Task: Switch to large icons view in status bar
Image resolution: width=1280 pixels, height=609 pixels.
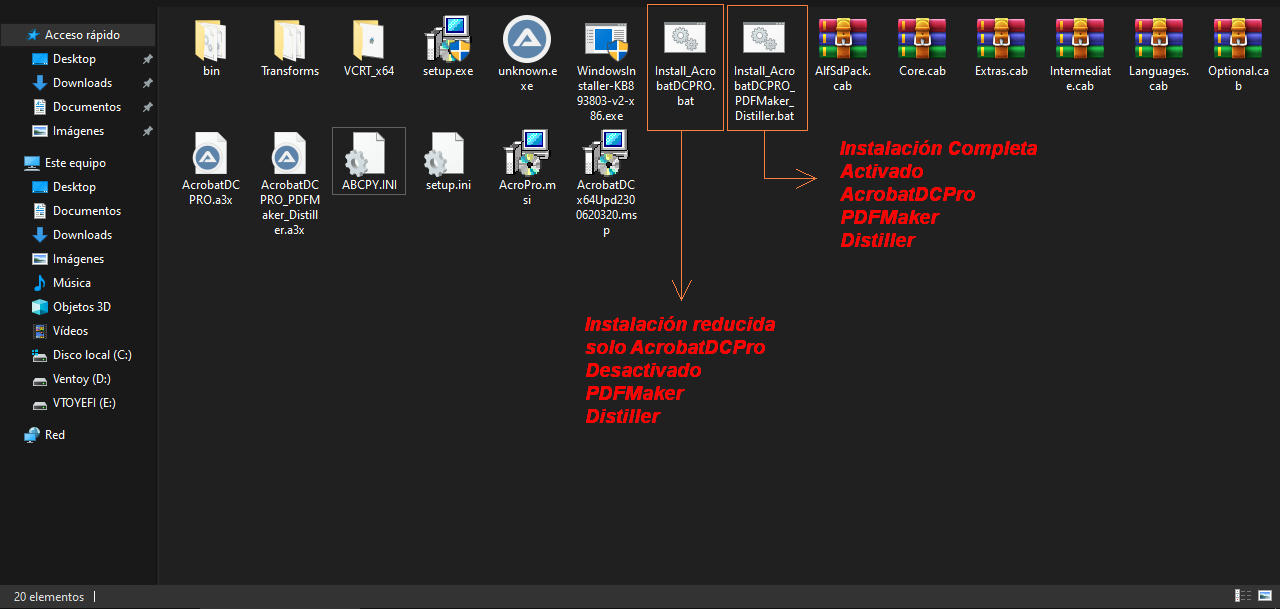Action: (x=1265, y=596)
